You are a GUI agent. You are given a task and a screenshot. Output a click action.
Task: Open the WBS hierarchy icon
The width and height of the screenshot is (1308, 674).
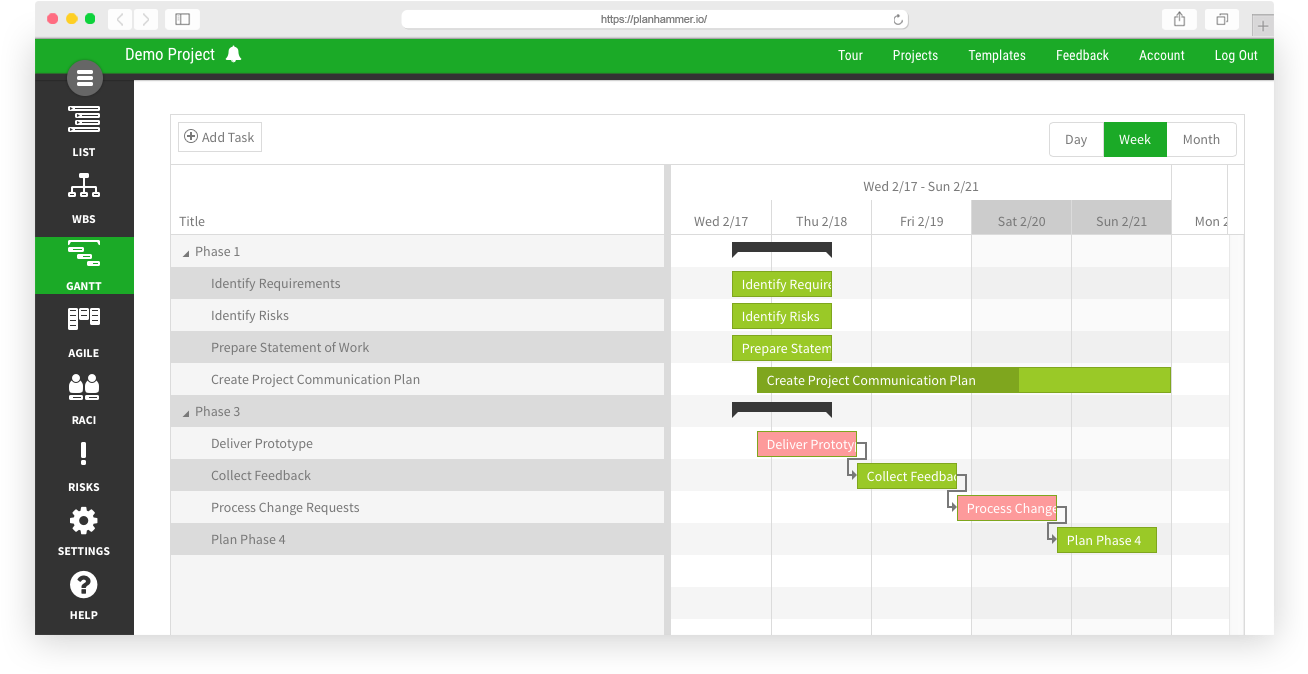84,185
